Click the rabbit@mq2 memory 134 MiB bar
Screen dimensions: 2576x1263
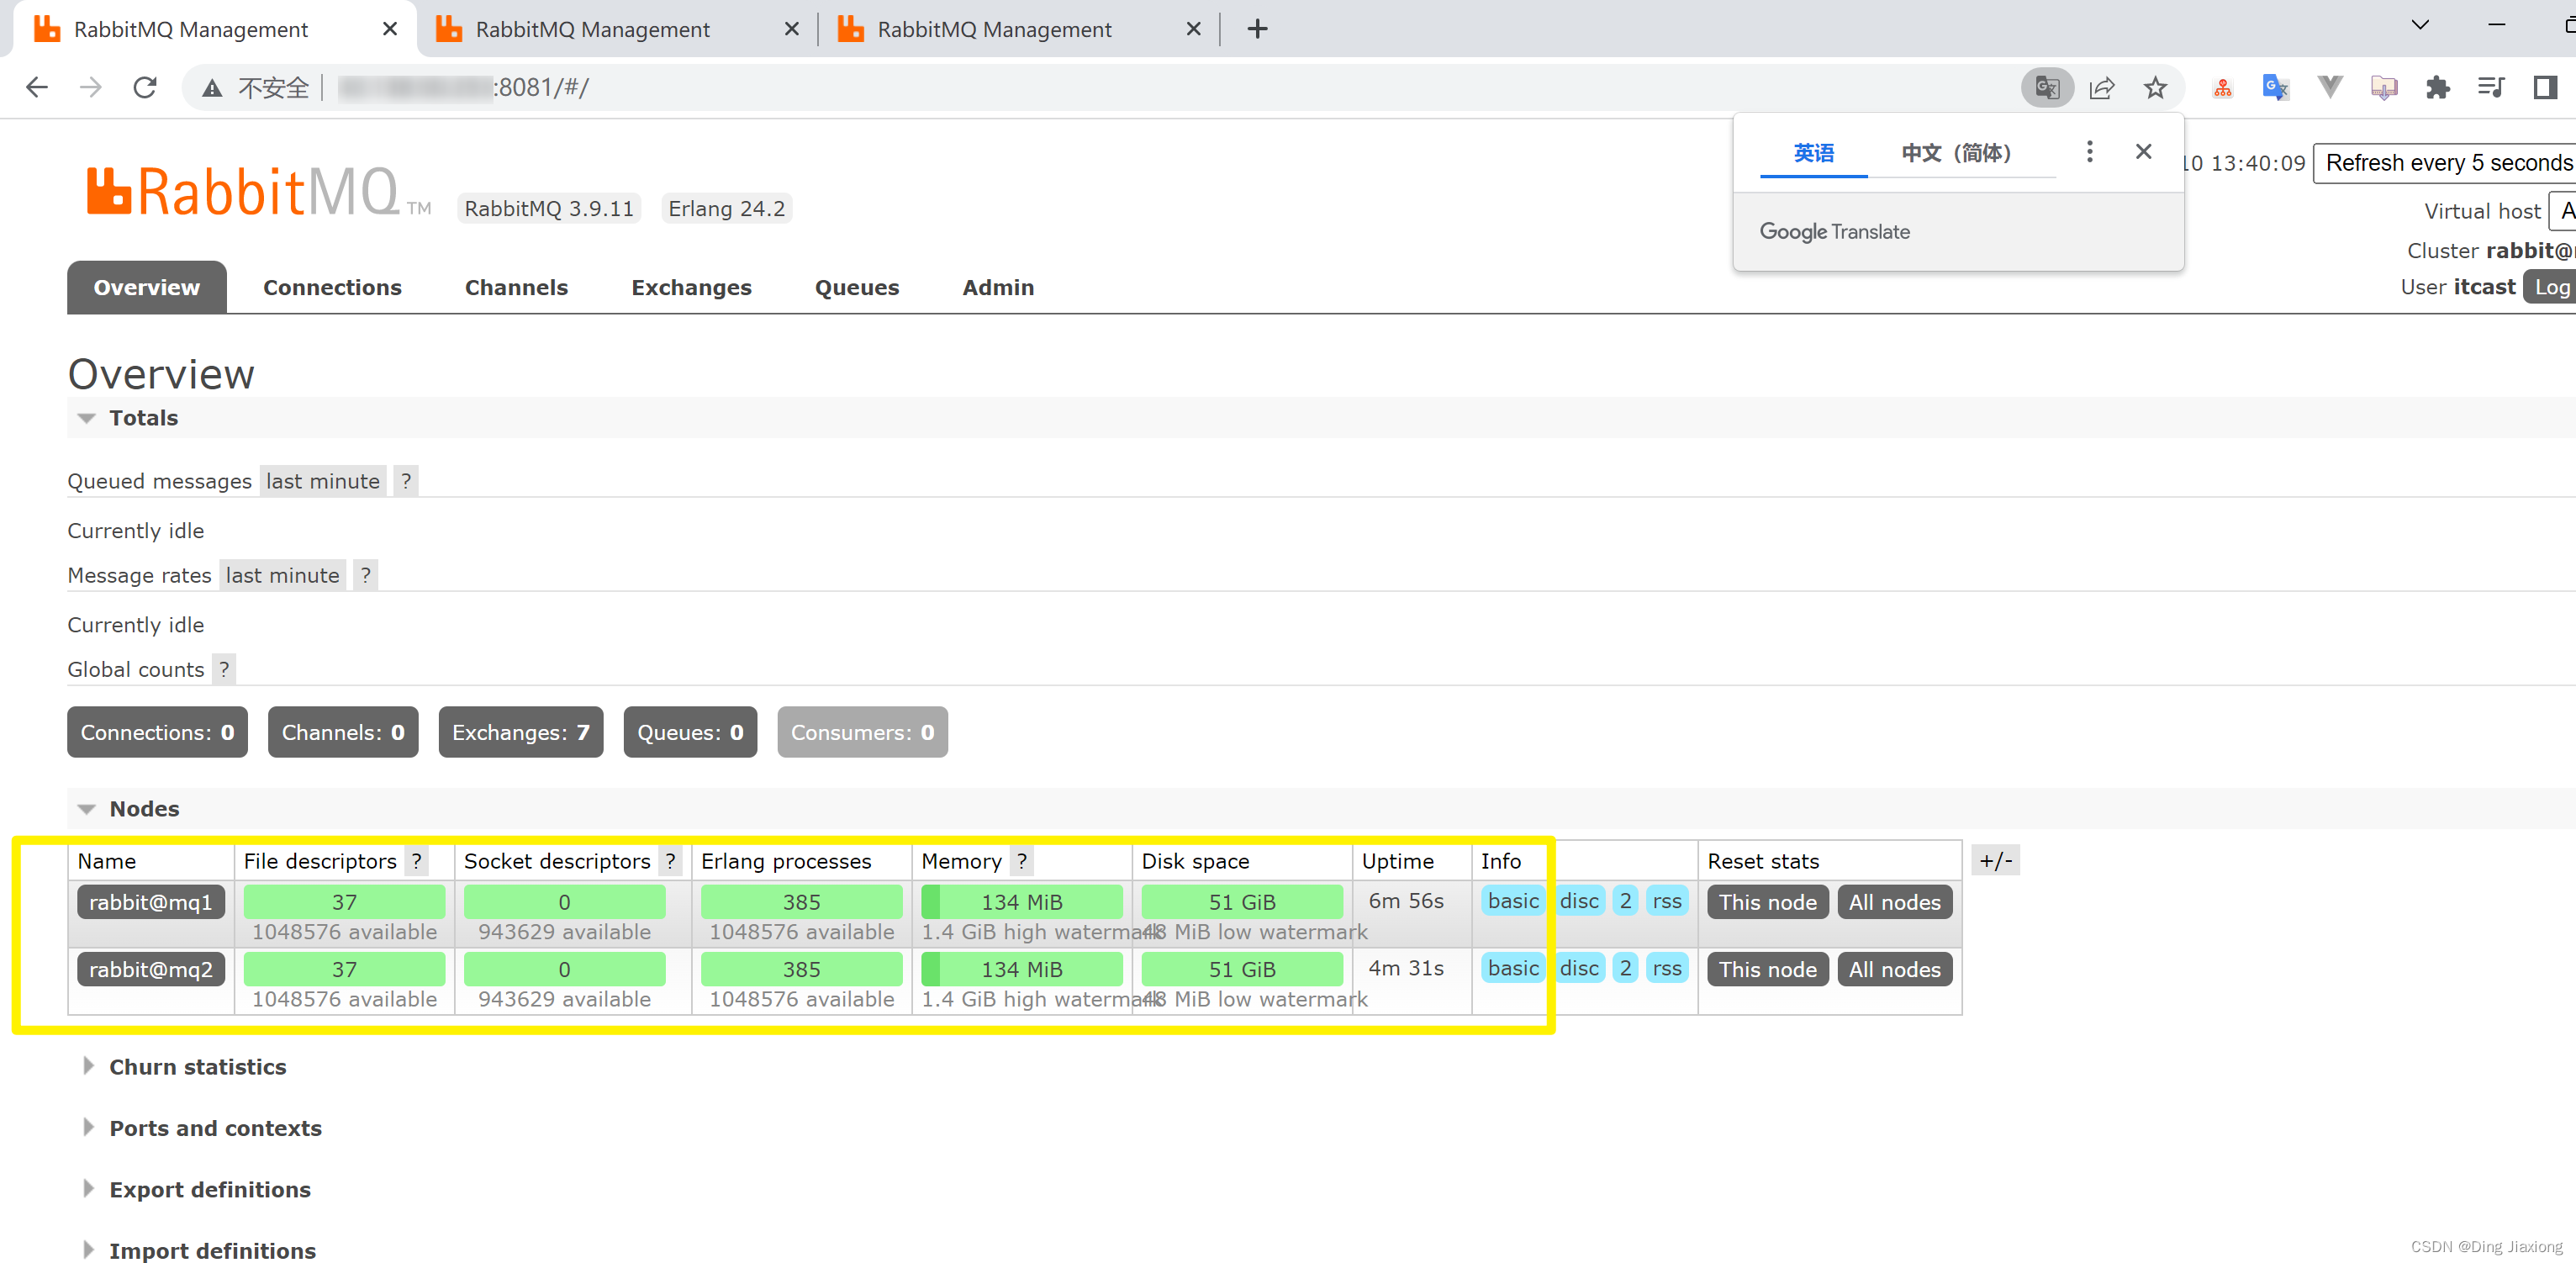pyautogui.click(x=1021, y=969)
